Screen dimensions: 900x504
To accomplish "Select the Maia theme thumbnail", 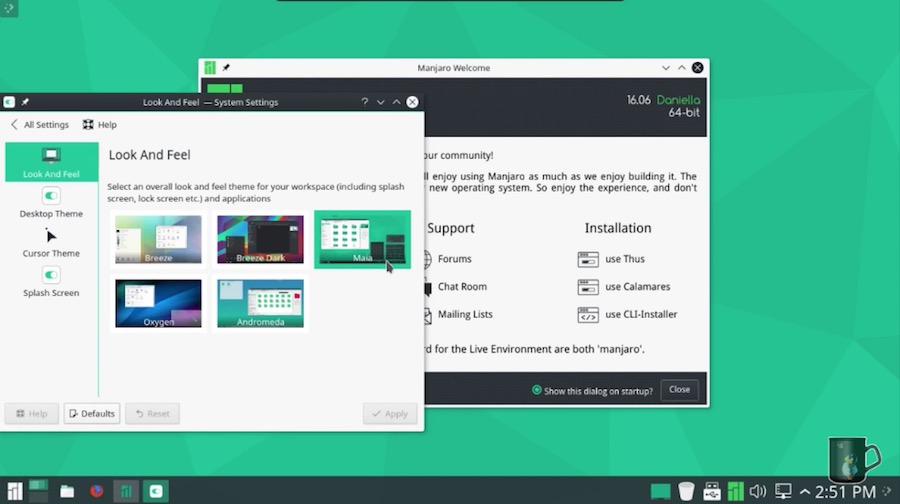I will (362, 239).
